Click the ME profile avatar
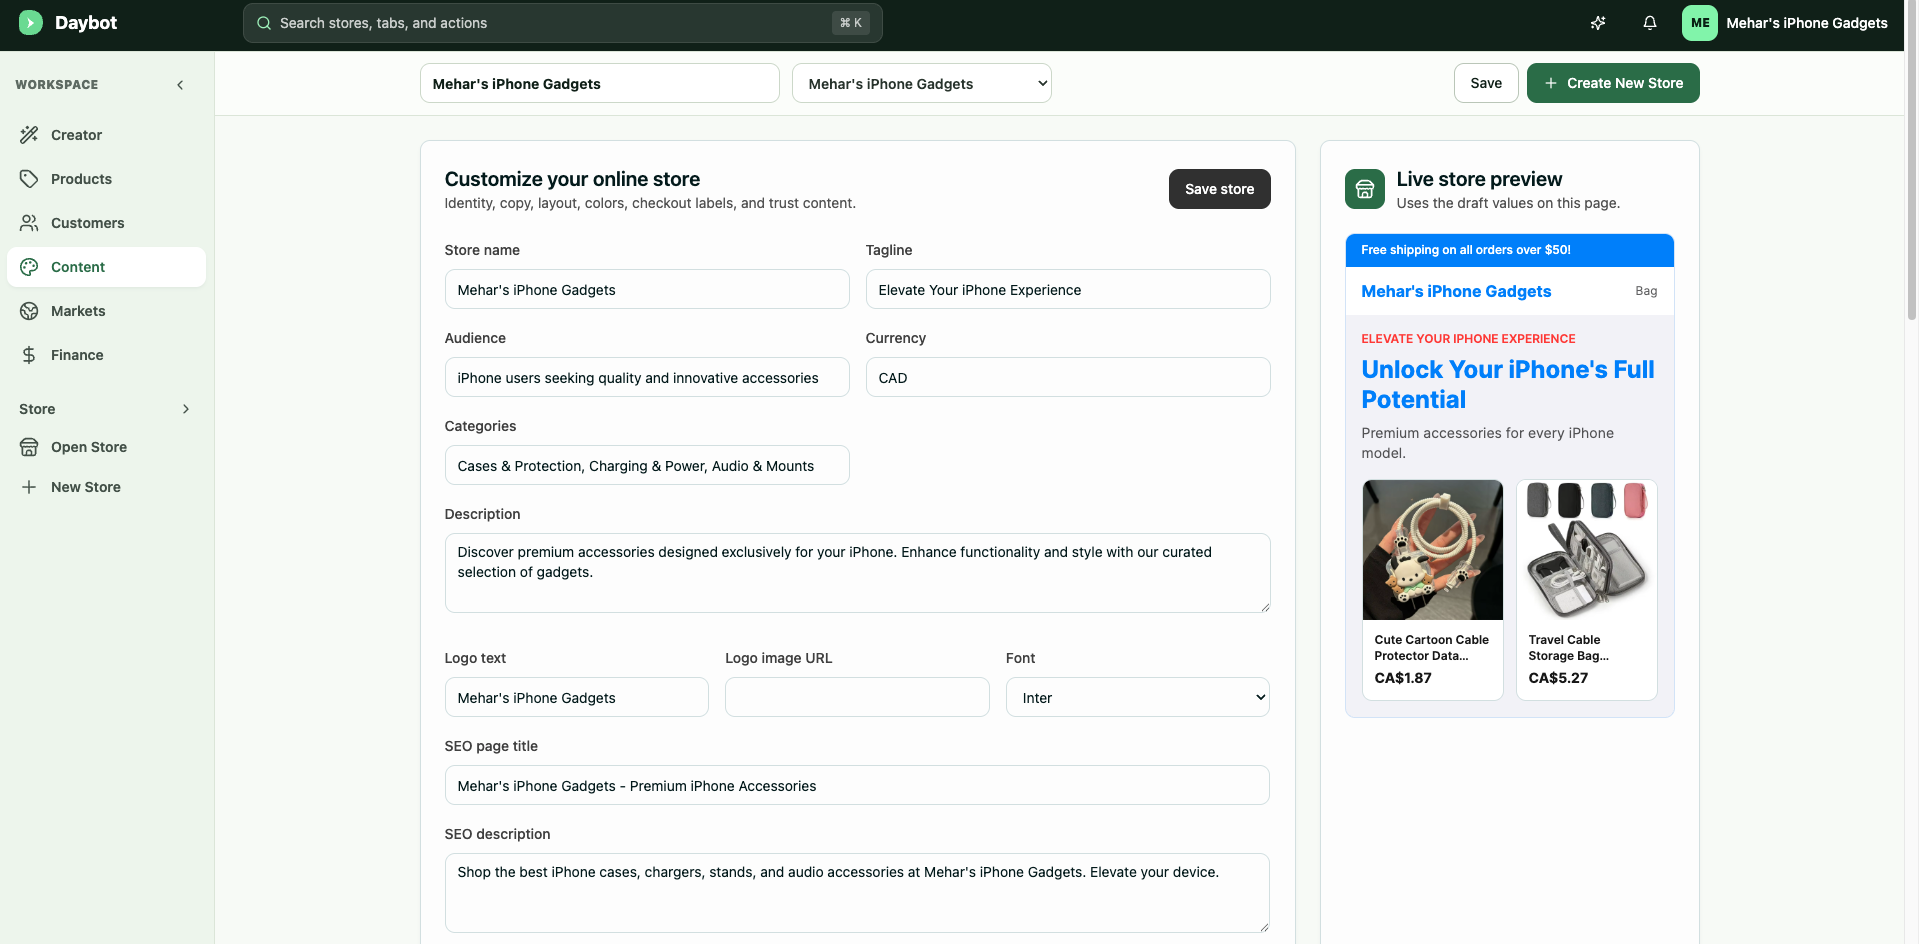Viewport: 1919px width, 944px height. pyautogui.click(x=1700, y=23)
